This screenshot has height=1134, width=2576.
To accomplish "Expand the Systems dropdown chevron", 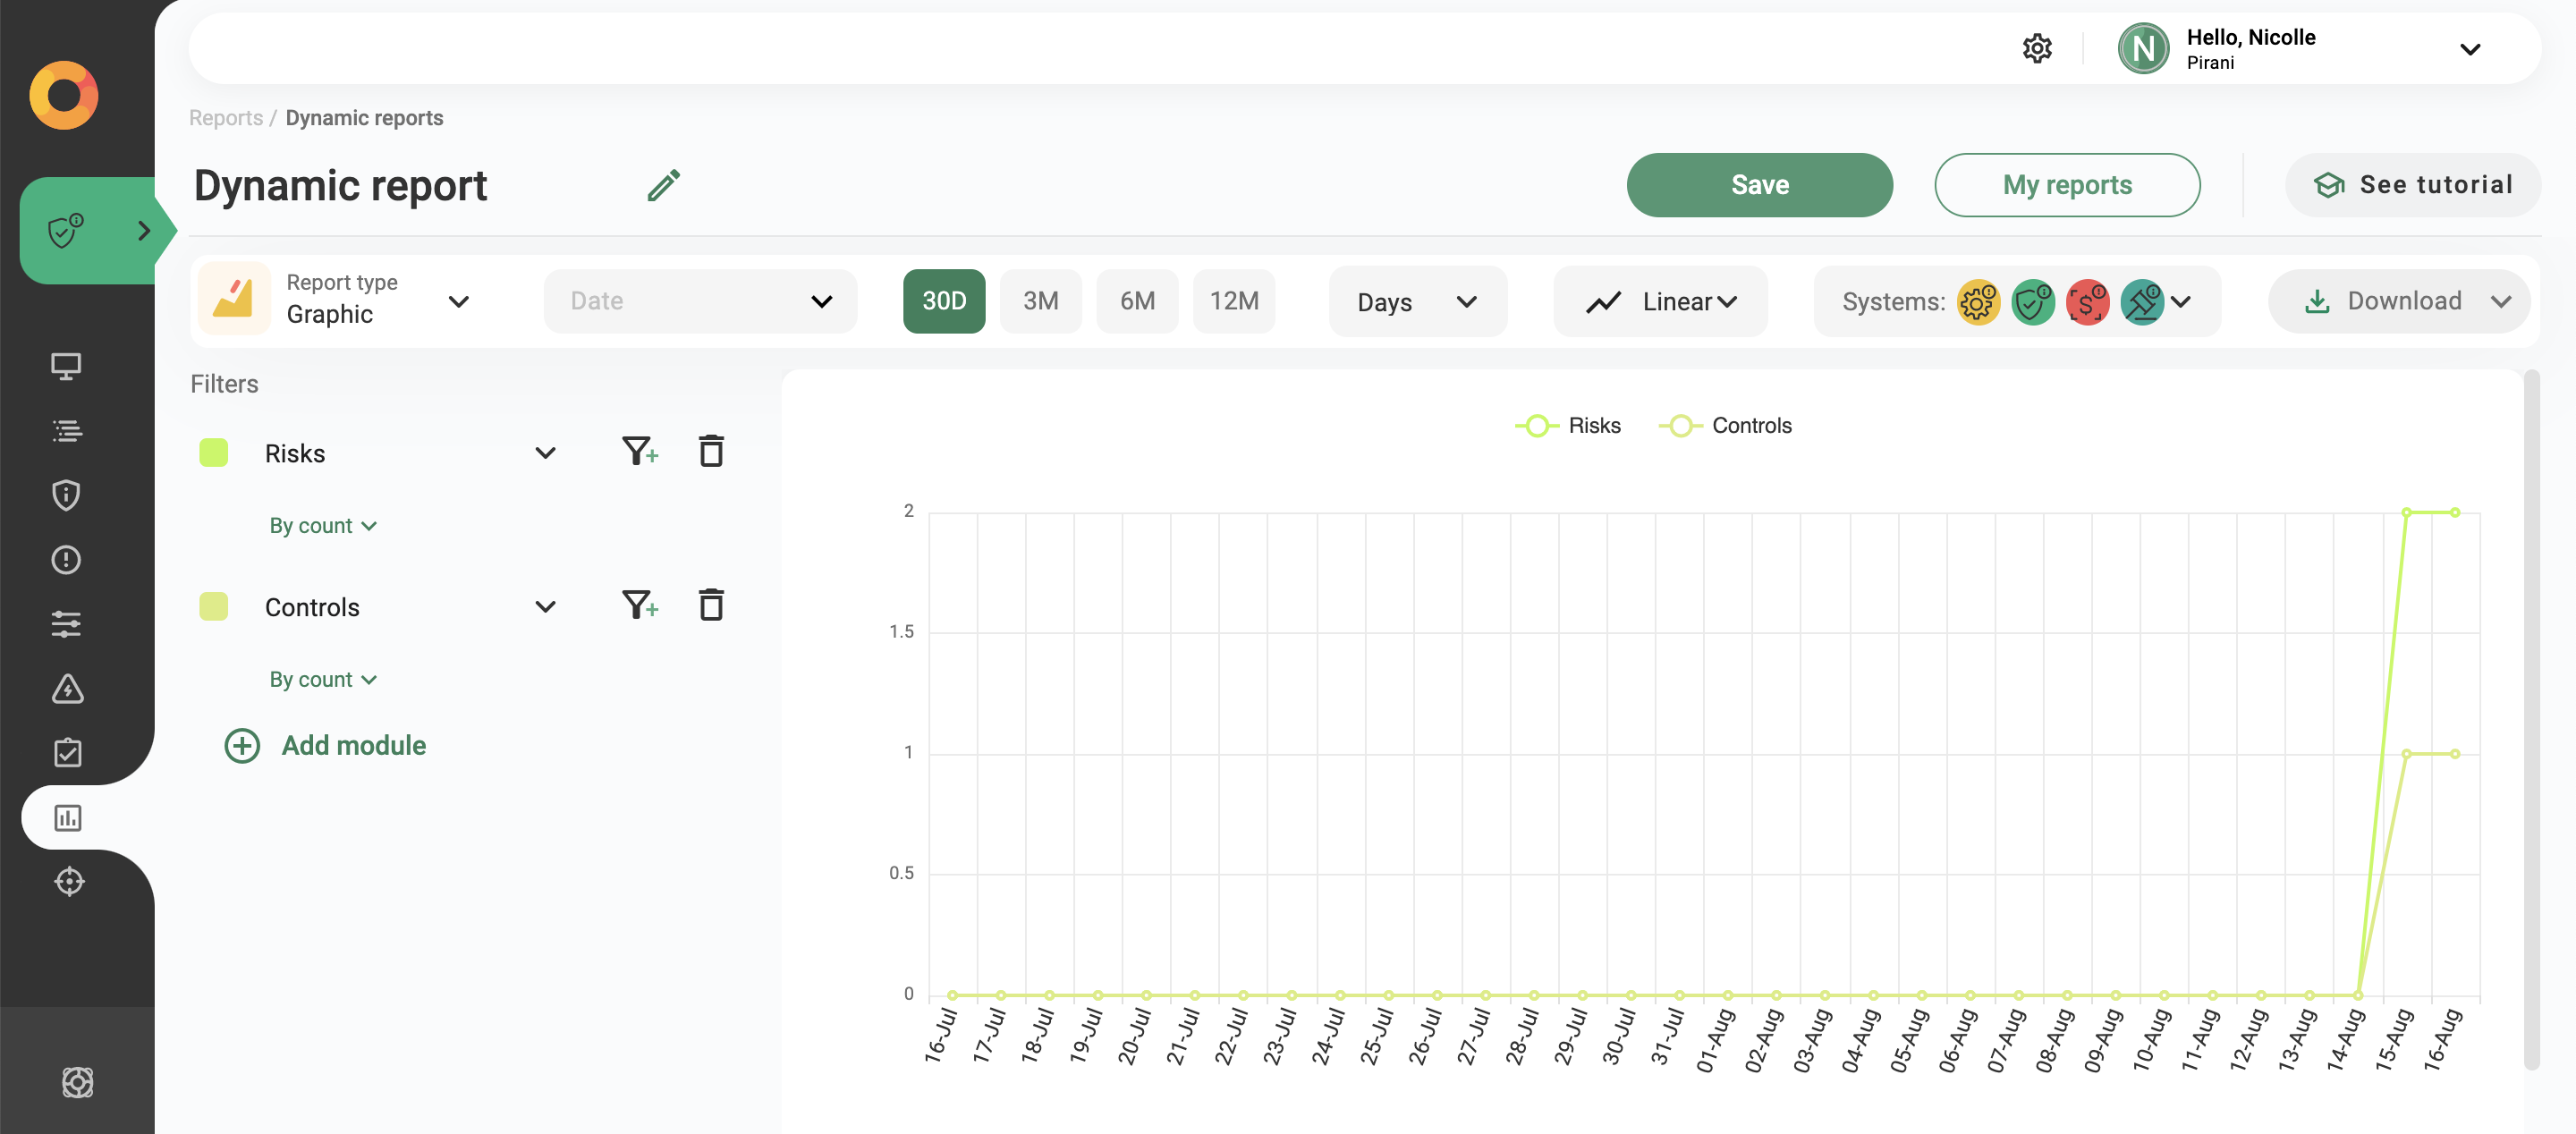I will pyautogui.click(x=2182, y=301).
